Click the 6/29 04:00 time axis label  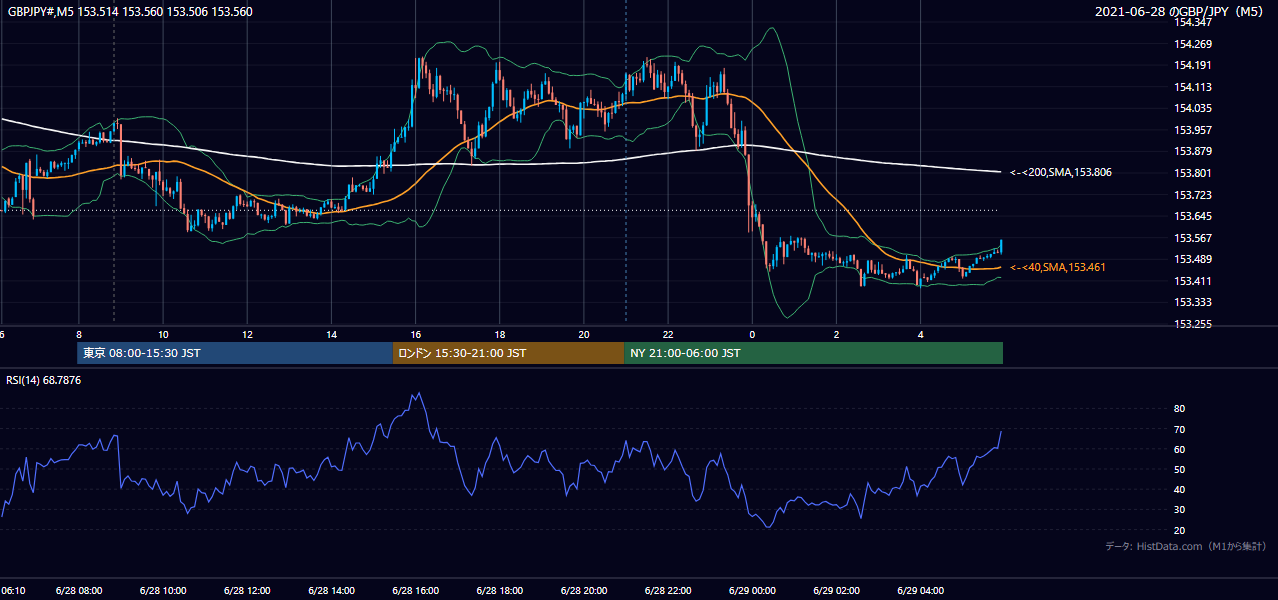tap(919, 591)
